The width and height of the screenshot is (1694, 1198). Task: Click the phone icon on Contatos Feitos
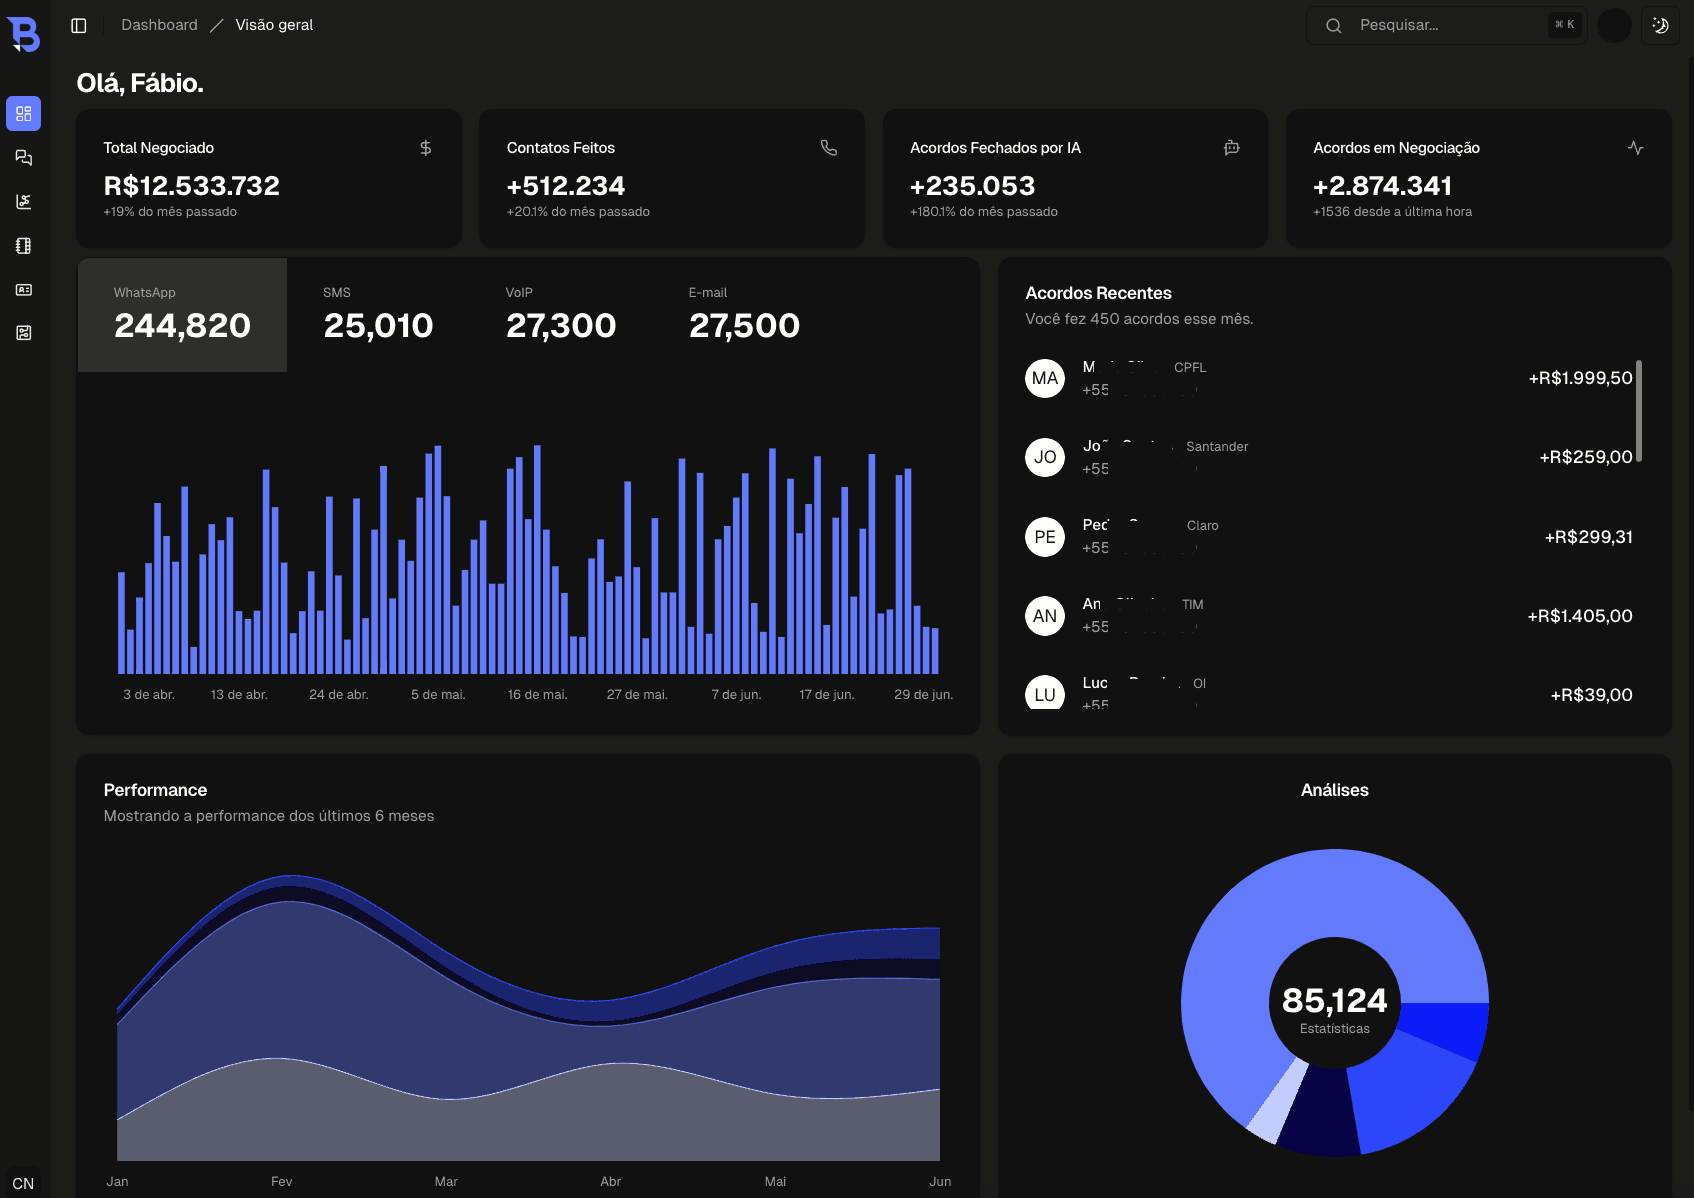pyautogui.click(x=829, y=148)
